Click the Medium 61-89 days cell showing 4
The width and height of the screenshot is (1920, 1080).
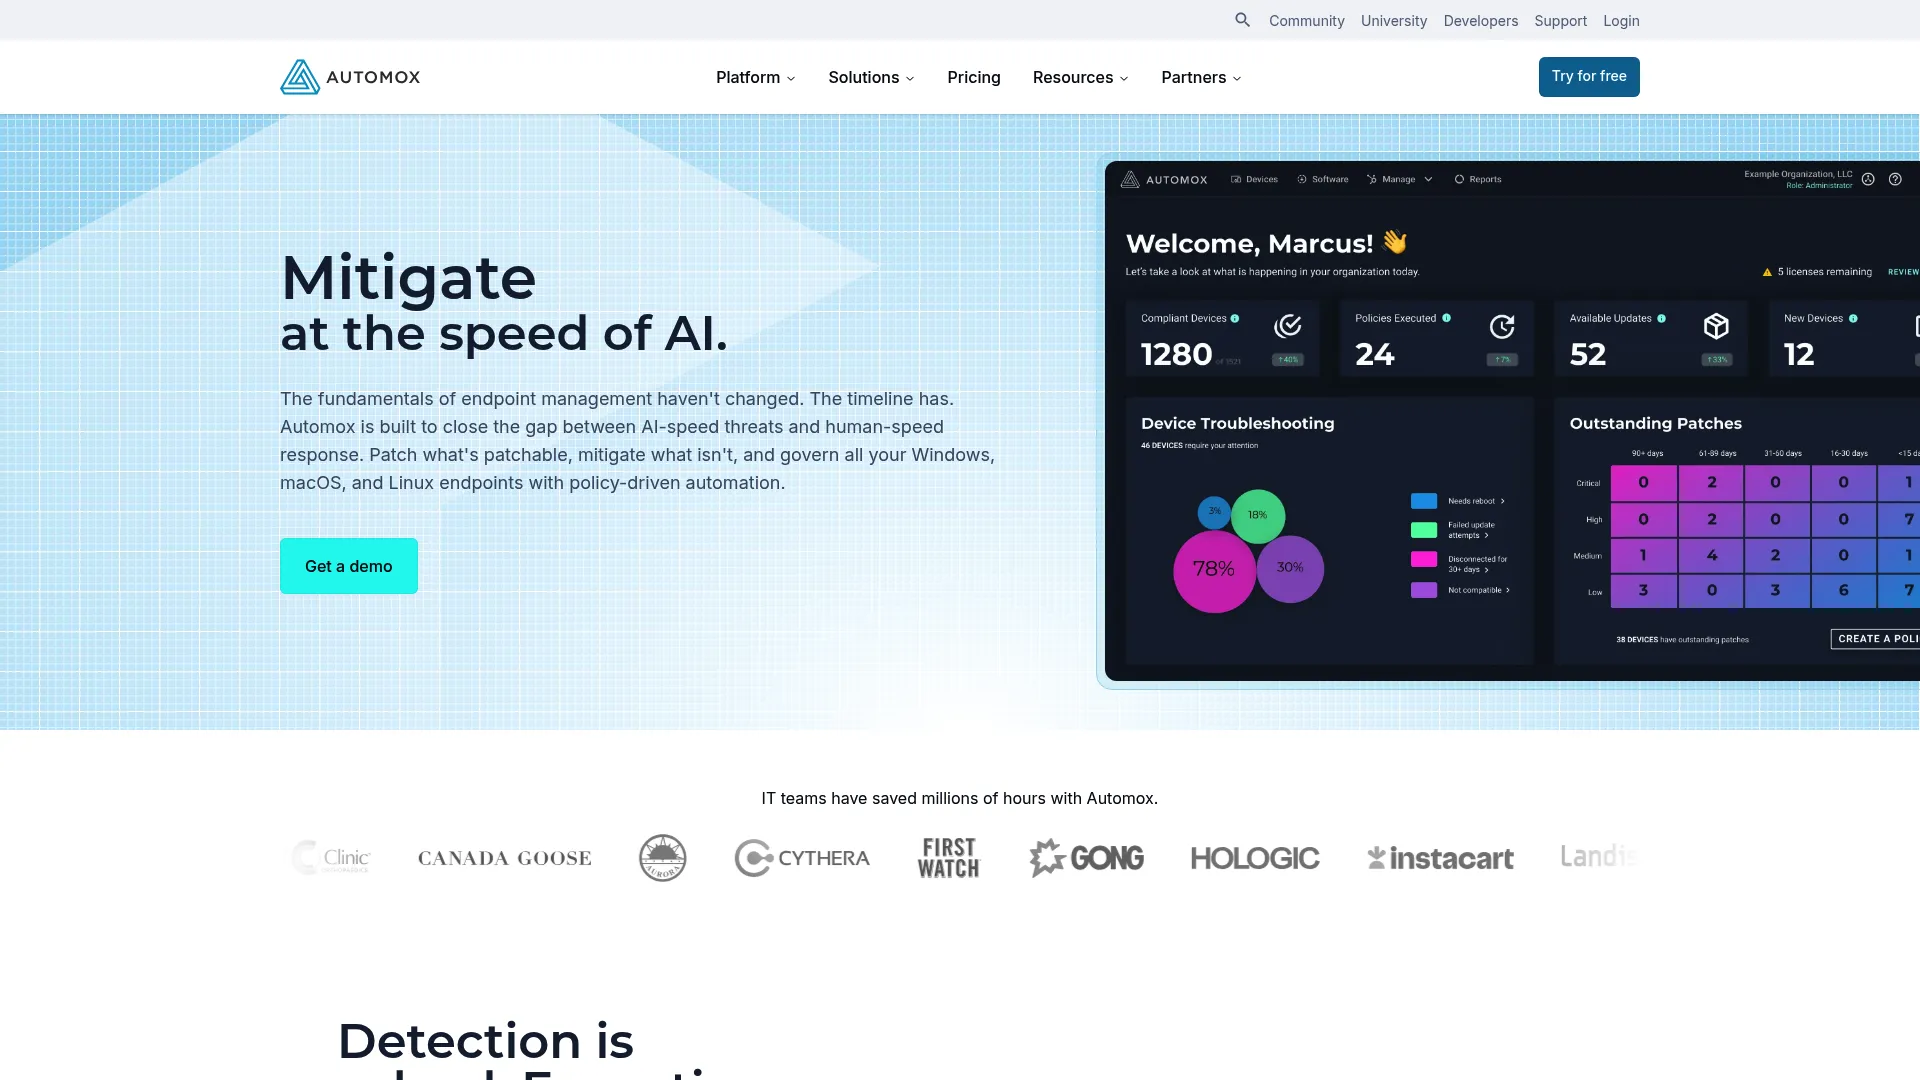(1711, 555)
